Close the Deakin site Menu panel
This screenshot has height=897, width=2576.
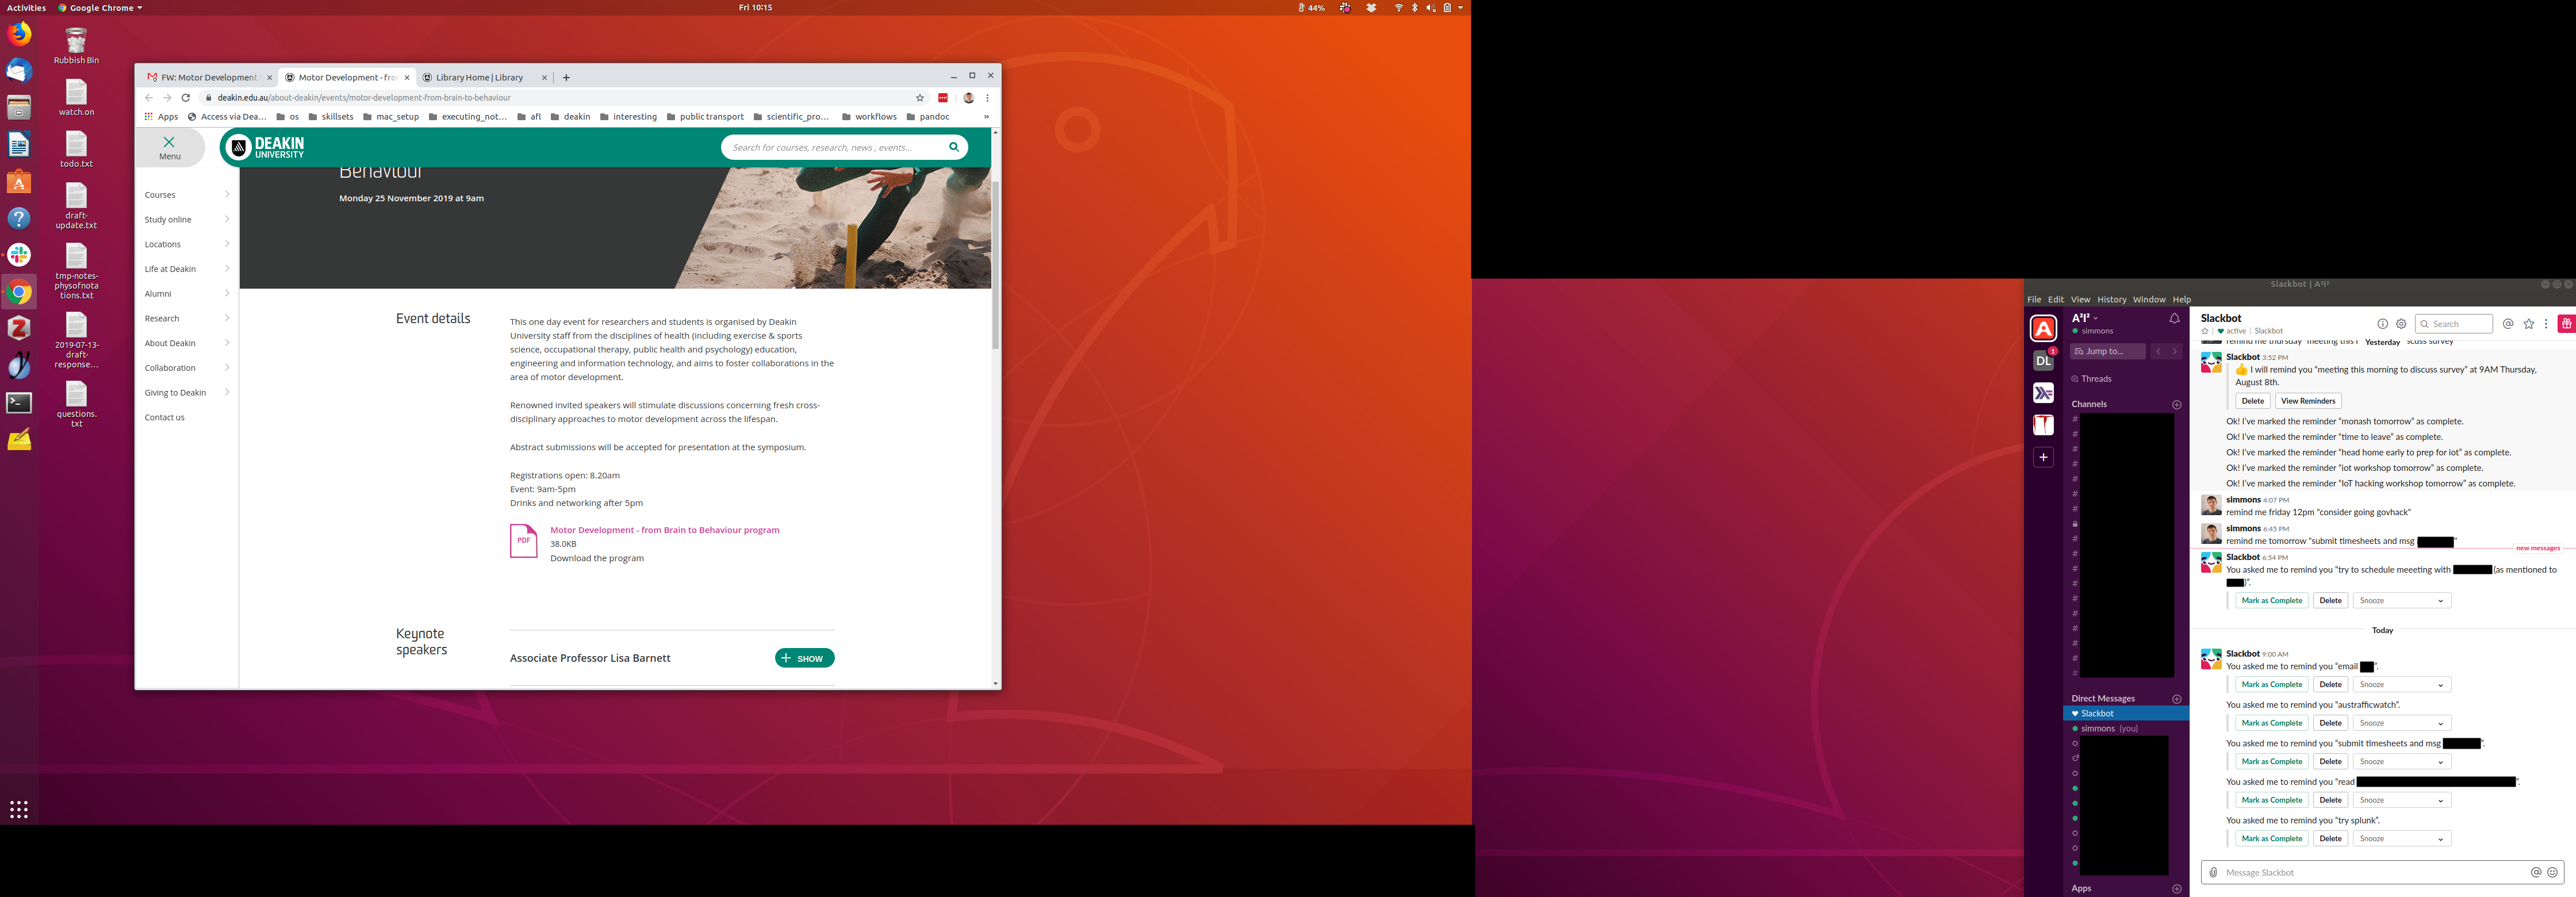click(x=169, y=147)
